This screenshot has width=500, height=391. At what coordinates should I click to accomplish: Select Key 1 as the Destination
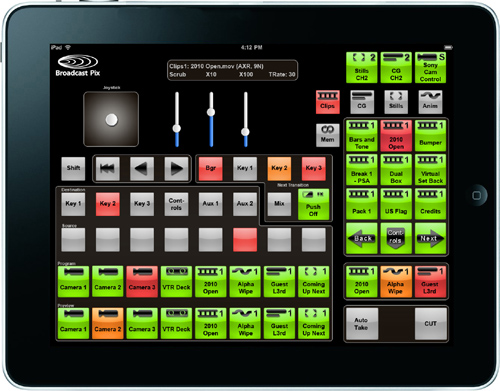pos(73,204)
